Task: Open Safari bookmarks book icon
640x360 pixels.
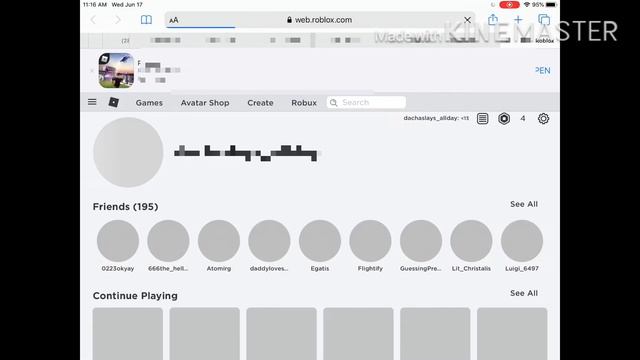Action: point(146,20)
